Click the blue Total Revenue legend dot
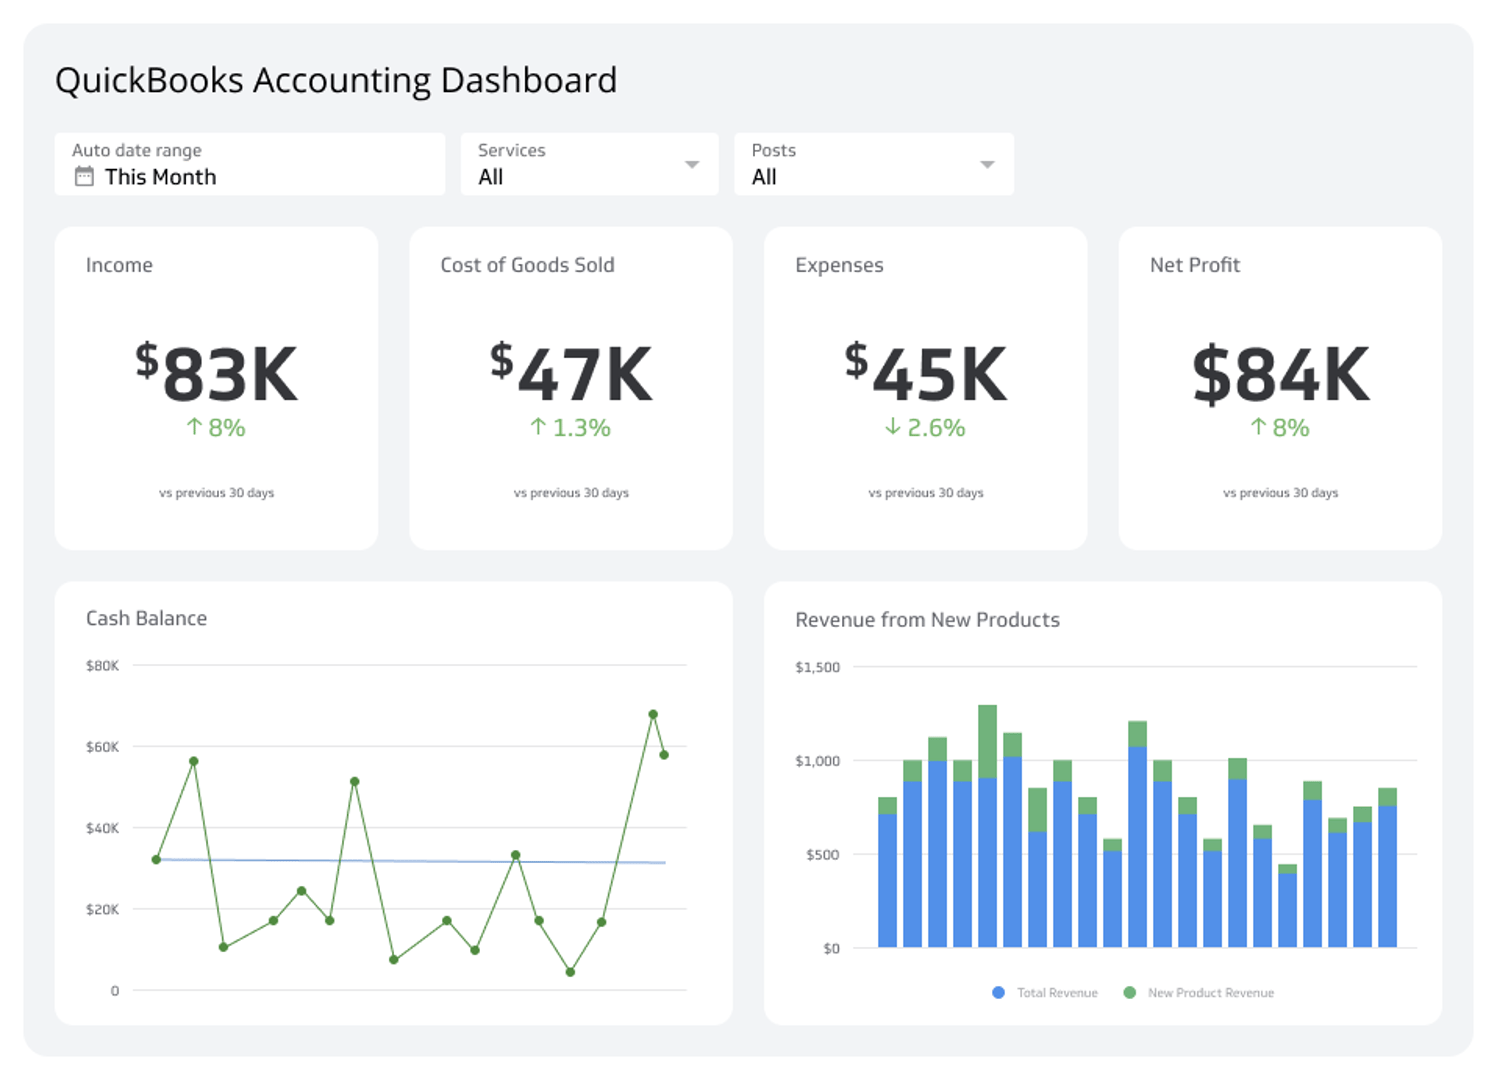The width and height of the screenshot is (1497, 1080). click(997, 992)
